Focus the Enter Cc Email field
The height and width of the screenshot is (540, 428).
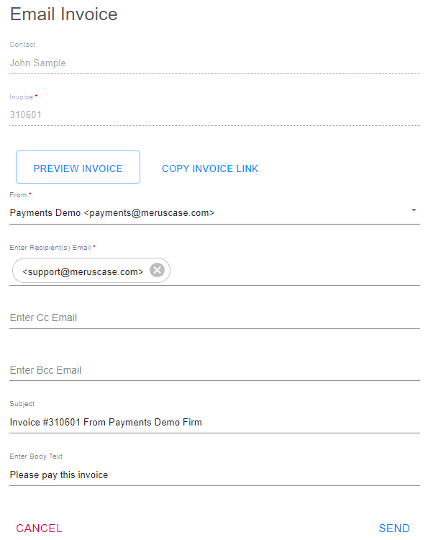(214, 318)
